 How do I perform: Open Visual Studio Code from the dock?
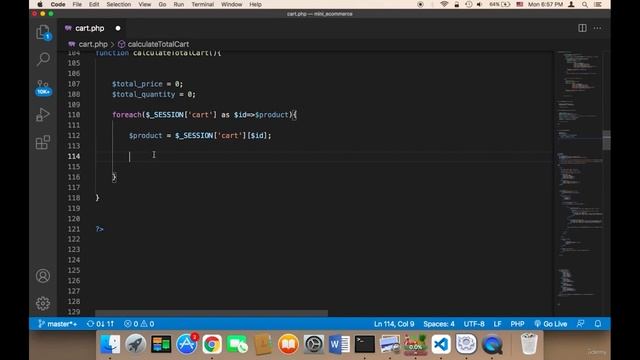tap(441, 344)
